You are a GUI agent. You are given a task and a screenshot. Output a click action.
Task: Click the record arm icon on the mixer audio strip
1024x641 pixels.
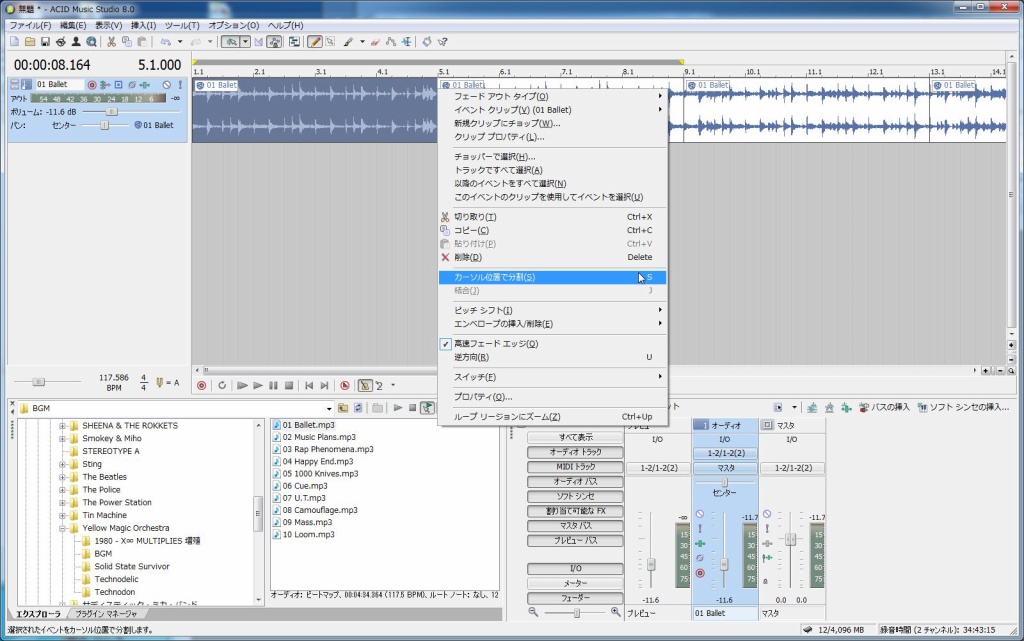700,573
